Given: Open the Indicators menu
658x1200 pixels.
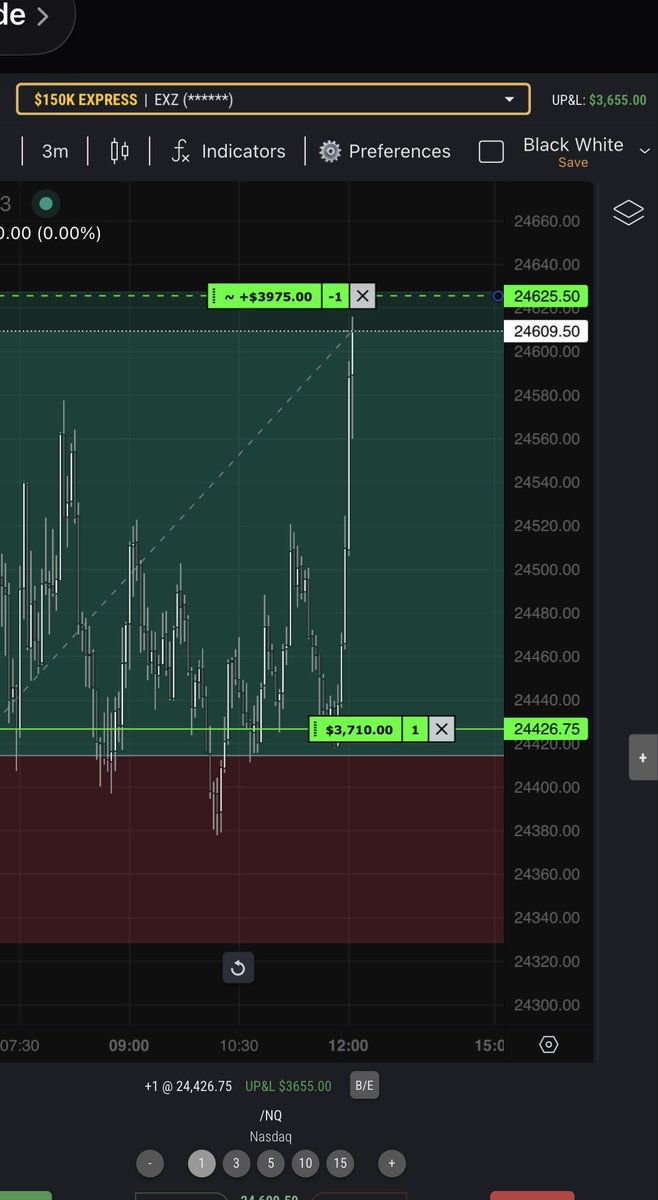Looking at the screenshot, I should [228, 151].
